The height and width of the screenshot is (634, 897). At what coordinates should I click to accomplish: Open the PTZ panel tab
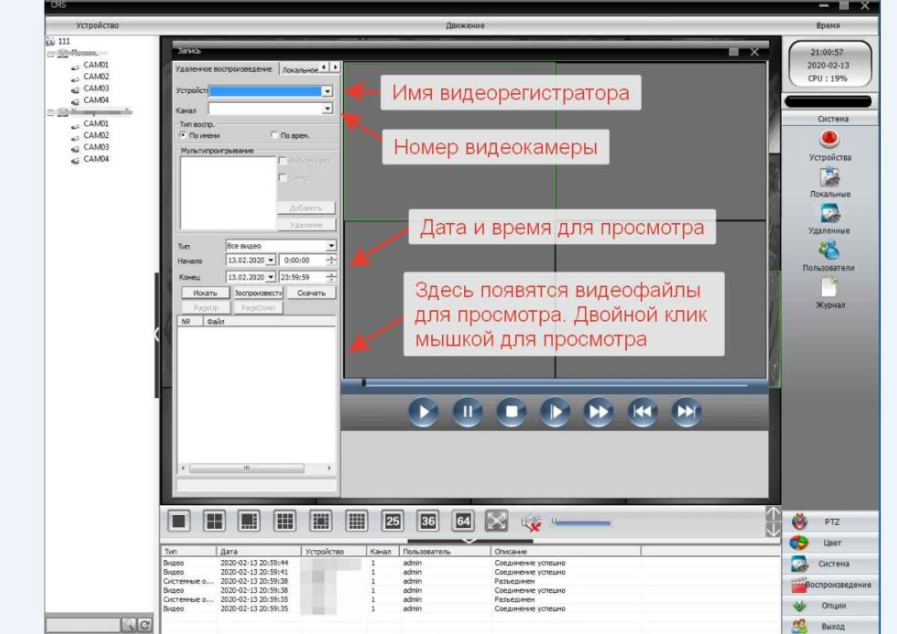click(x=829, y=521)
